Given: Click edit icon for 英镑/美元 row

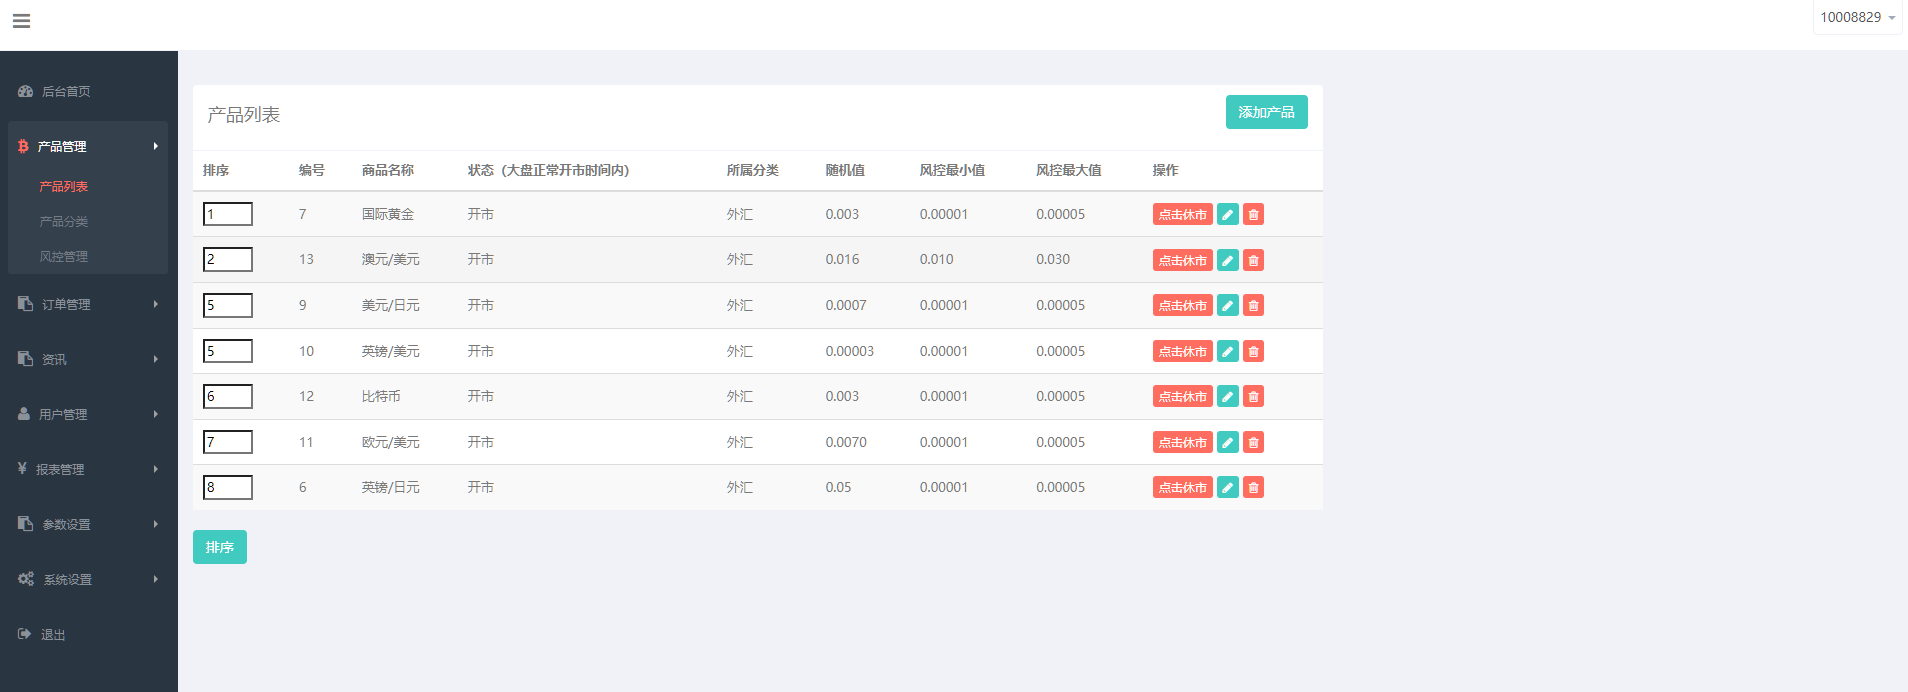Looking at the screenshot, I should coord(1227,352).
